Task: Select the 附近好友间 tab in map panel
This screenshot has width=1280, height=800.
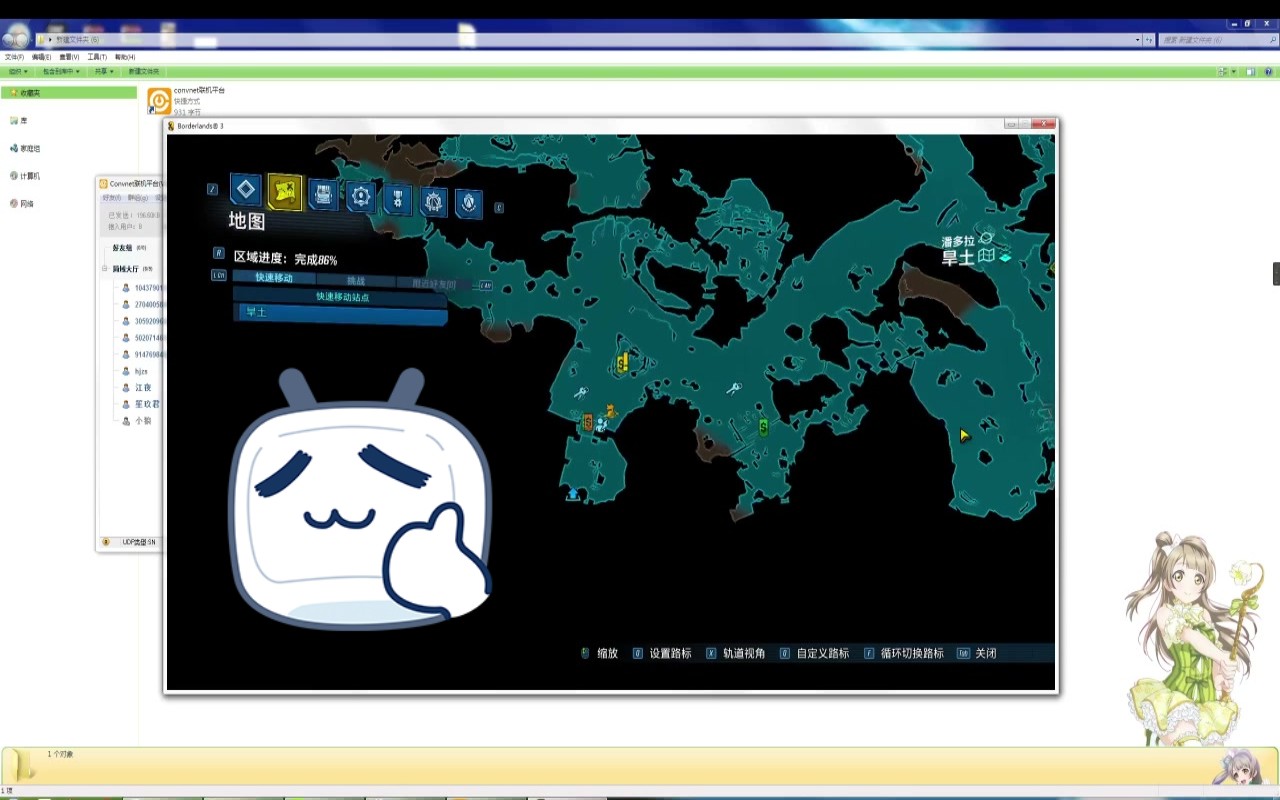Action: pos(434,284)
